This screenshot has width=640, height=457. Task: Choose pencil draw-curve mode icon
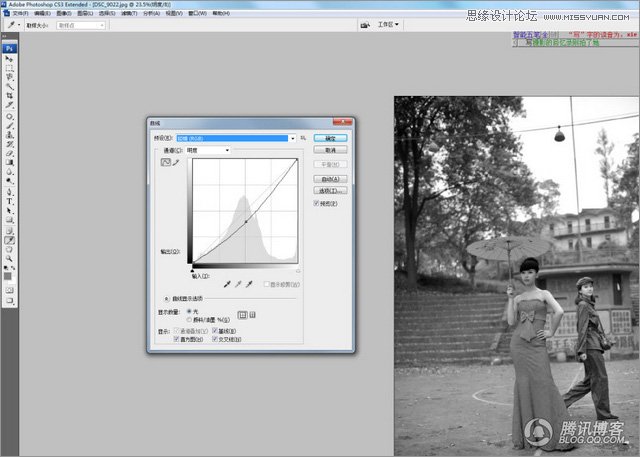(176, 162)
